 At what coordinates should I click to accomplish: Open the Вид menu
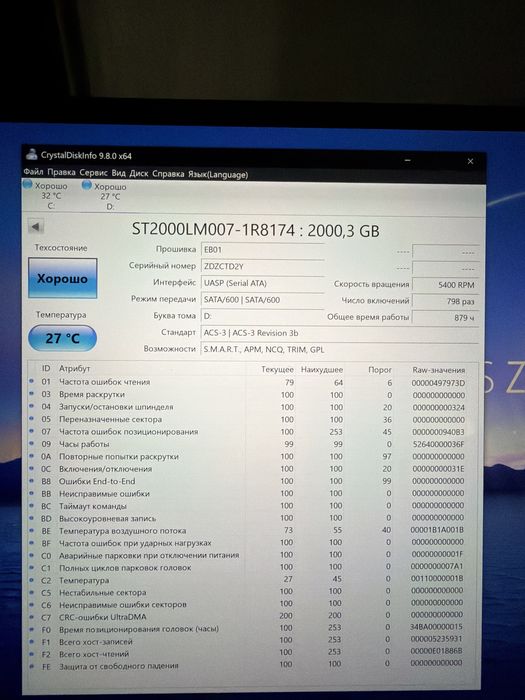[118, 173]
